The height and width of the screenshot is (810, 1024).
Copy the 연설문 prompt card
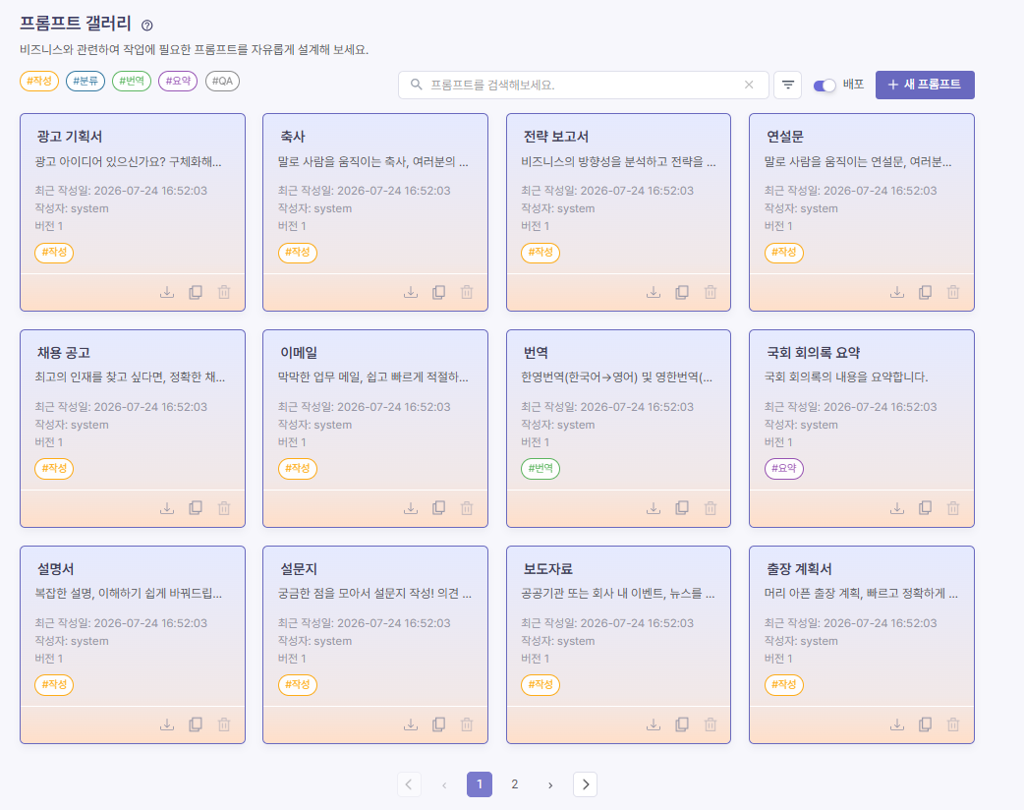point(925,292)
